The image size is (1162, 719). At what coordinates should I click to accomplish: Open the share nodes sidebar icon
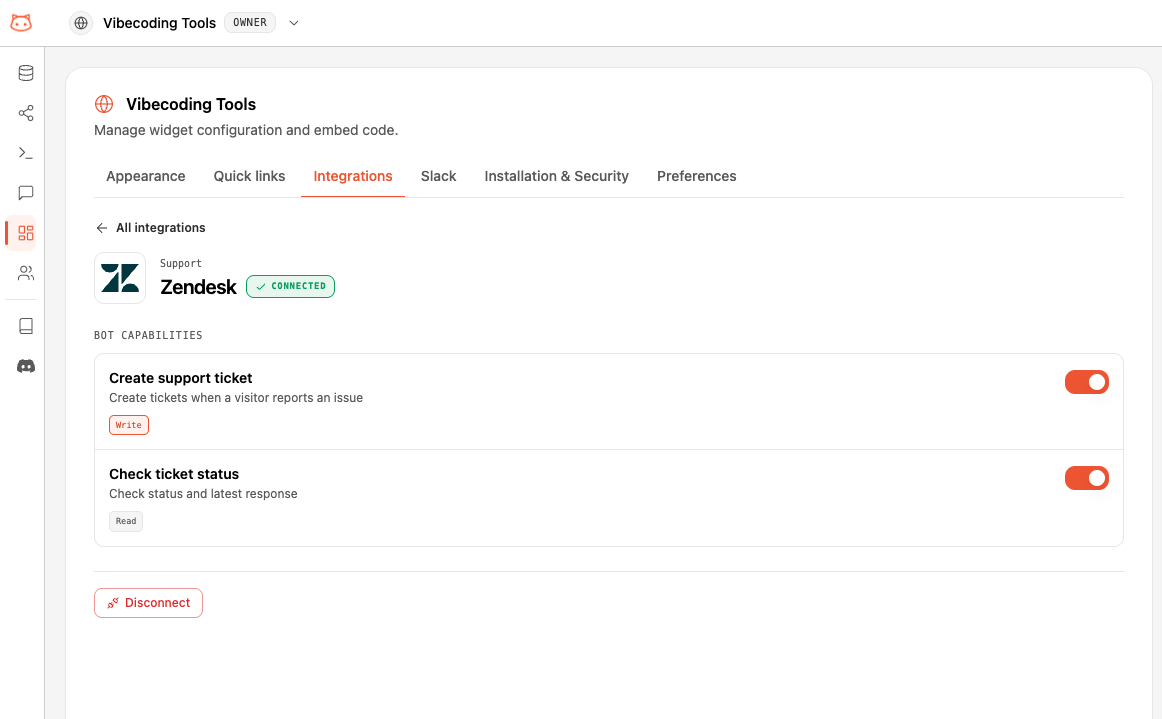tap(26, 113)
